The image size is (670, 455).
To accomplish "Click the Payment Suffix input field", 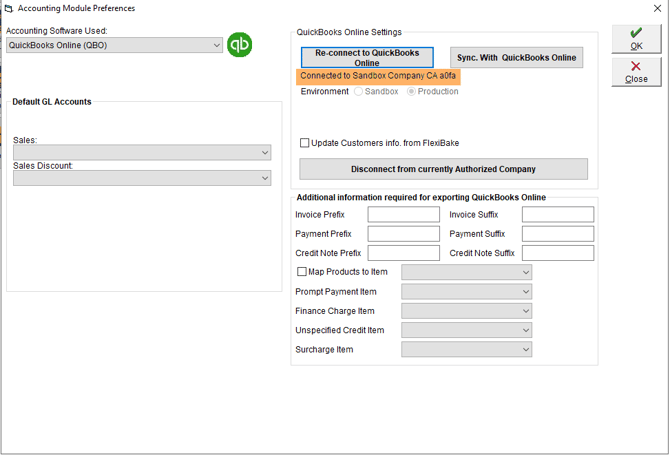I will (x=558, y=234).
